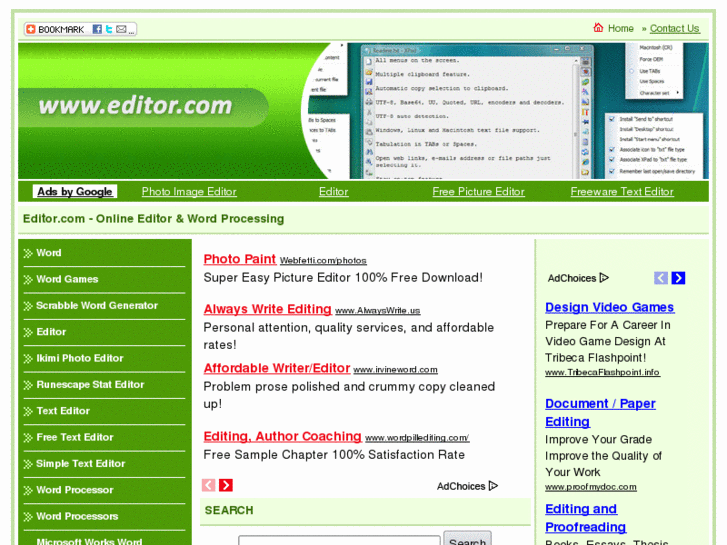Open the Webfetti.com/photos URL link
The height and width of the screenshot is (545, 727).
pyautogui.click(x=323, y=261)
